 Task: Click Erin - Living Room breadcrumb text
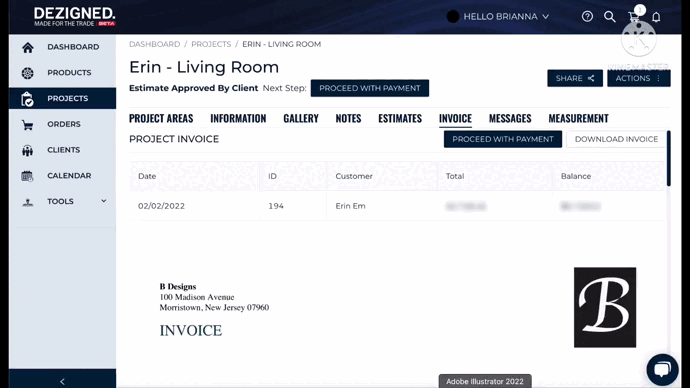tap(282, 44)
